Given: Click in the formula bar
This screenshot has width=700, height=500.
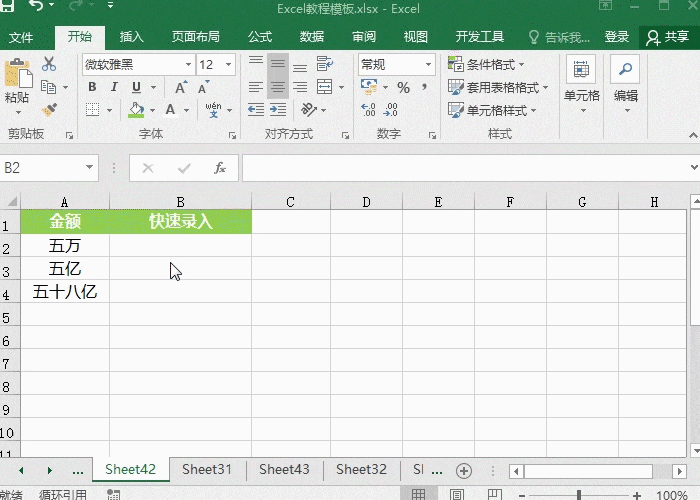Looking at the screenshot, I should [x=464, y=168].
